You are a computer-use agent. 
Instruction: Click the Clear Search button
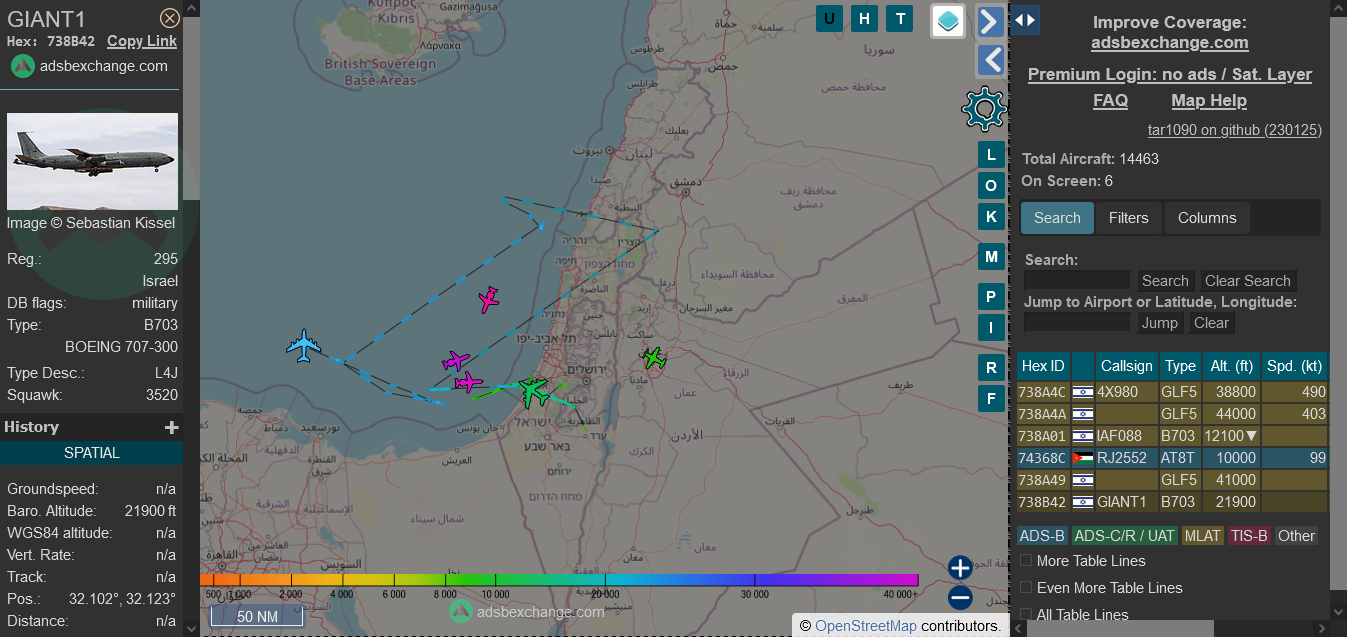click(x=1248, y=281)
